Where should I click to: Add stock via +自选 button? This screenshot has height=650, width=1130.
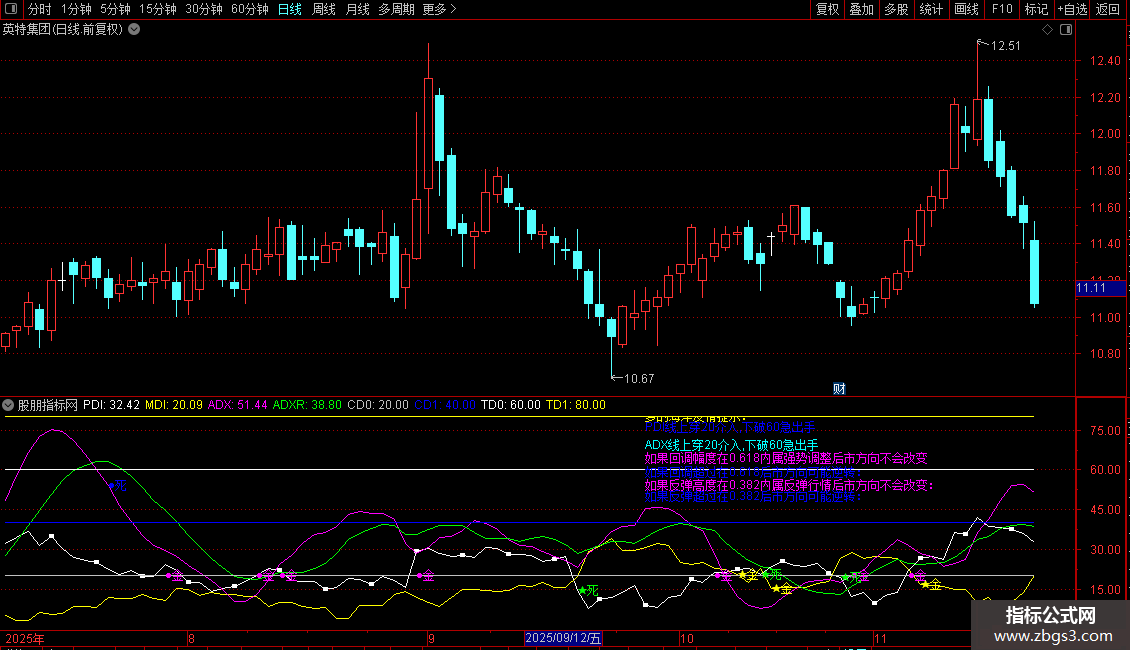[1072, 9]
